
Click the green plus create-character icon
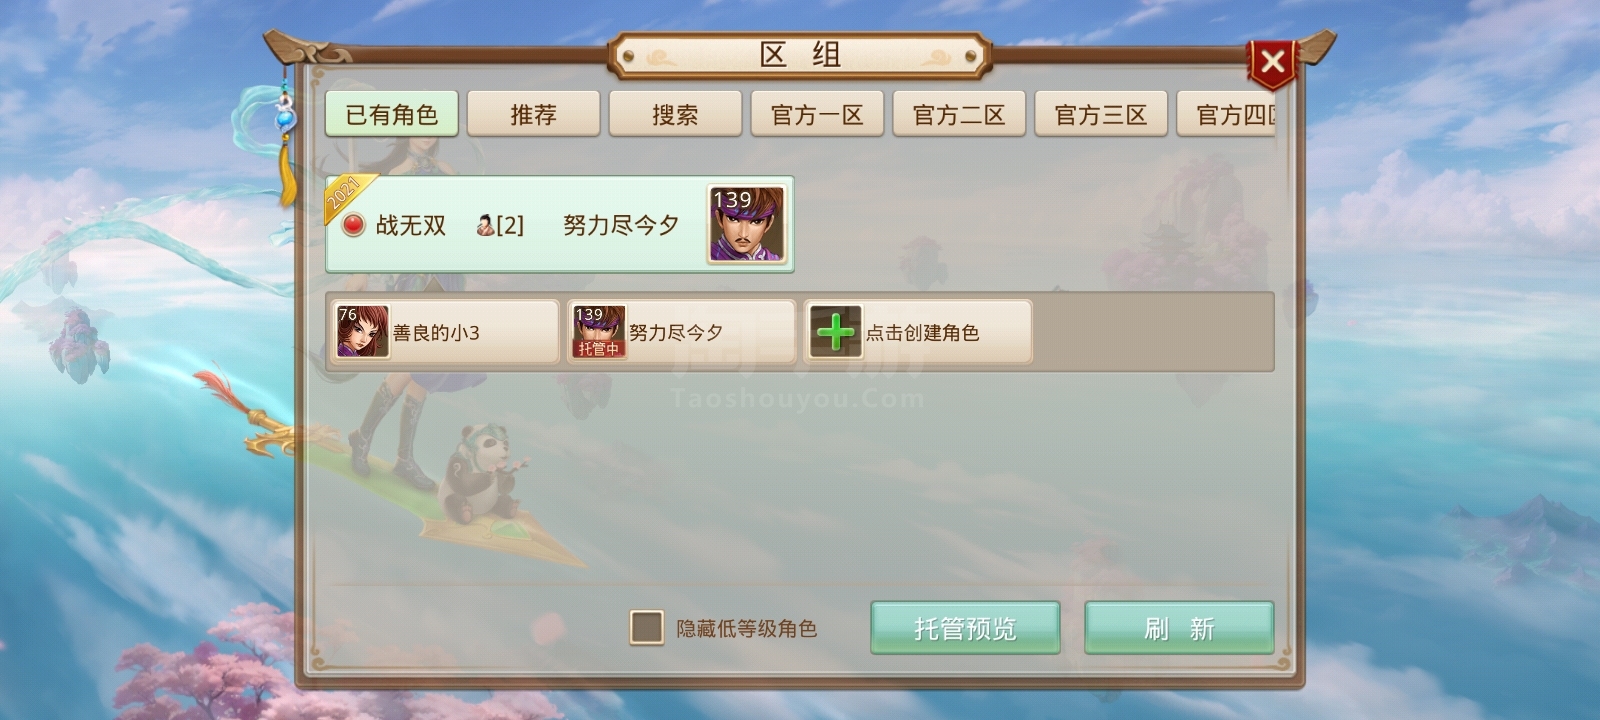(x=836, y=332)
